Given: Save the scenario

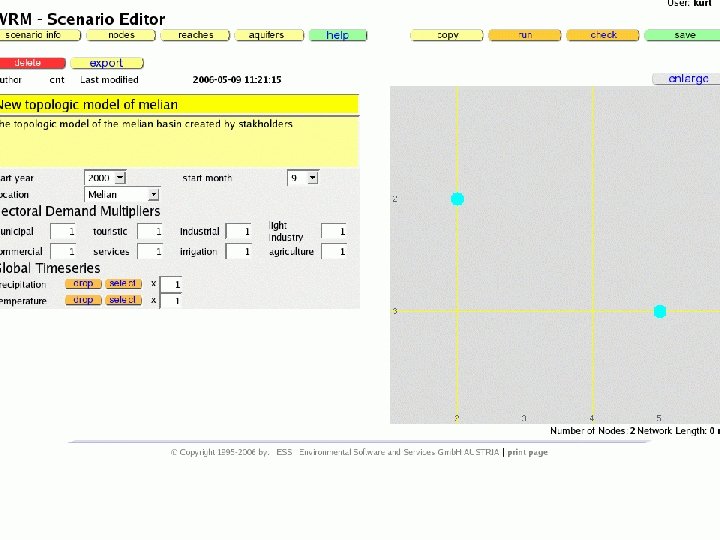Looking at the screenshot, I should 683,35.
